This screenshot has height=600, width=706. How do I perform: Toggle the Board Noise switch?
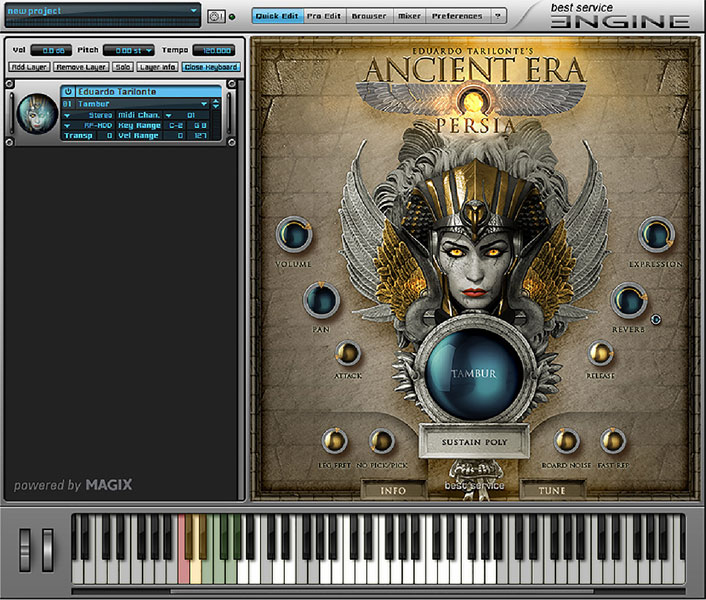pyautogui.click(x=566, y=440)
